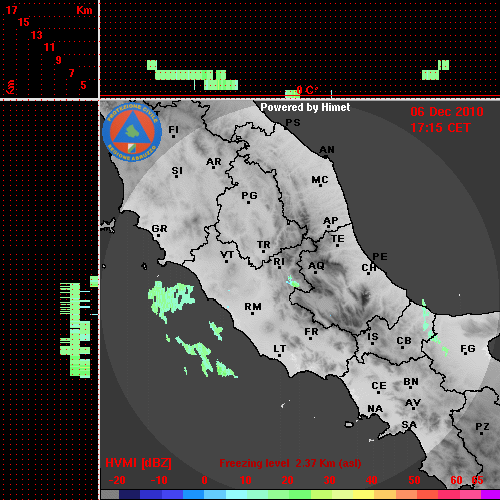
Task: Click the 7 km altitude scale label
Action: [x=71, y=73]
